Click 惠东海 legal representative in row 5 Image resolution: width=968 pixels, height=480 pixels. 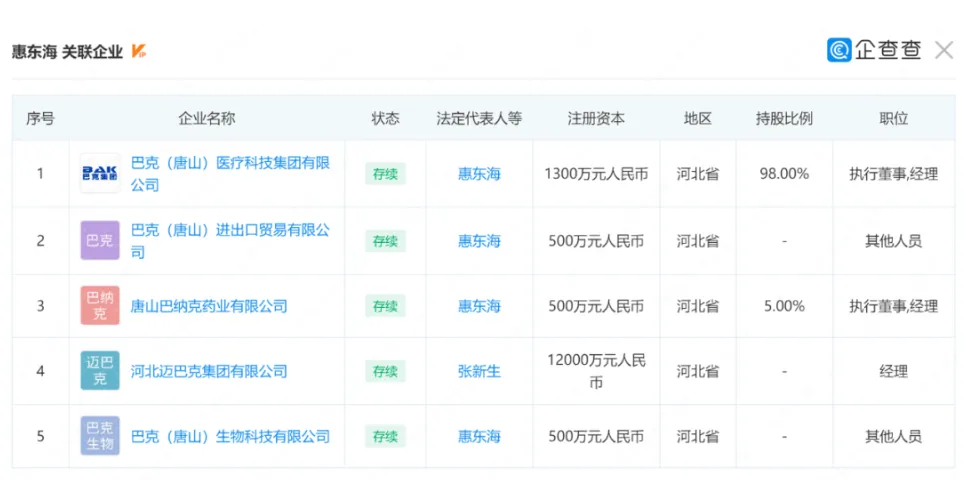click(479, 436)
